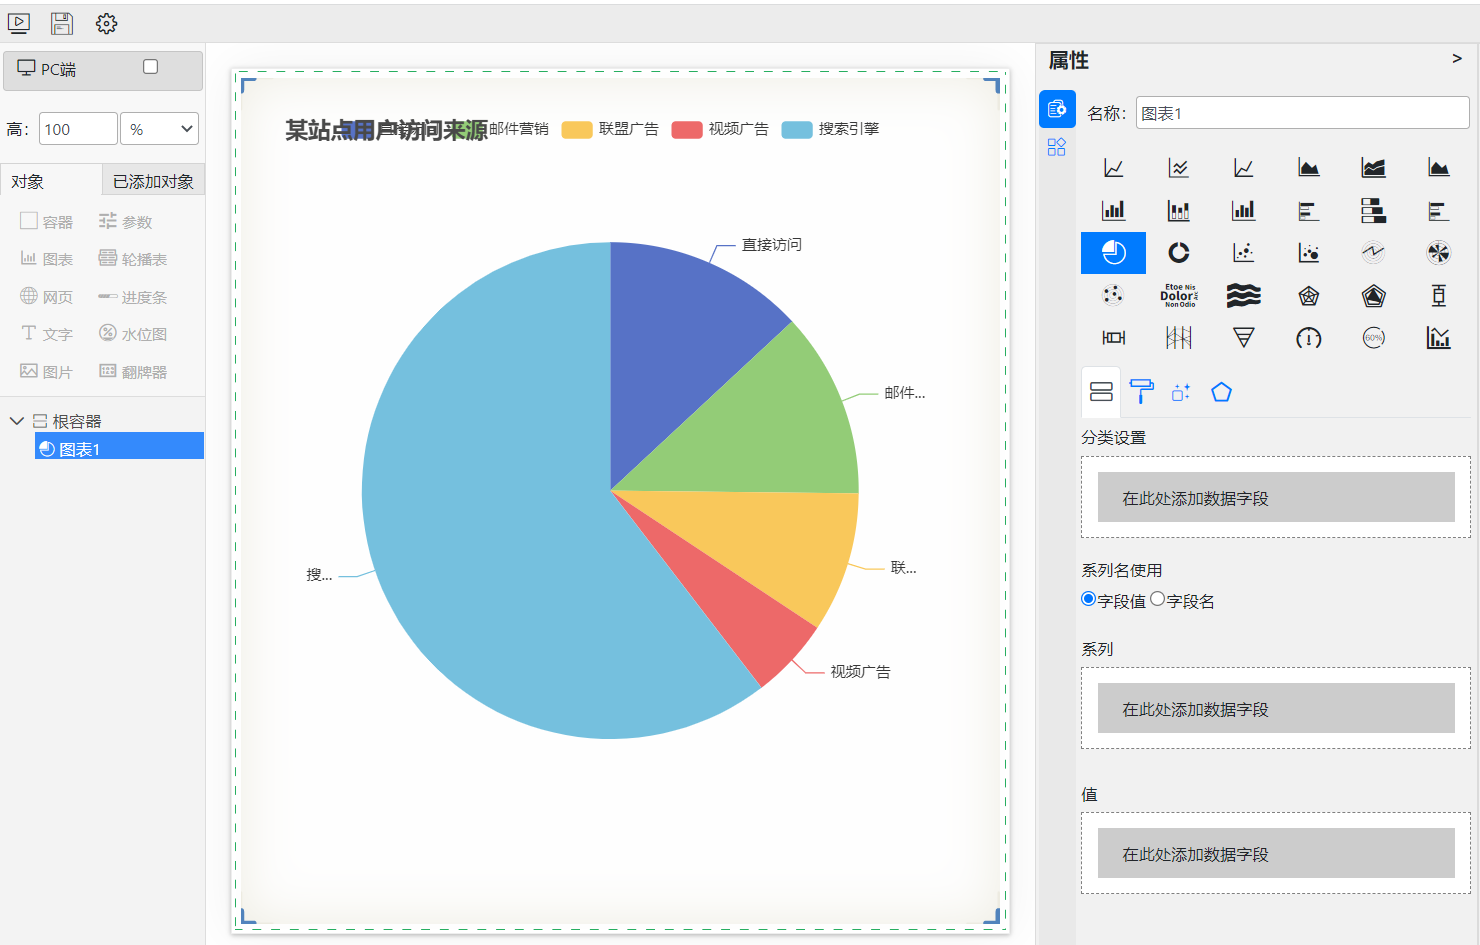The height and width of the screenshot is (945, 1480).
Task: Click the 值 add data field box
Action: [x=1276, y=853]
